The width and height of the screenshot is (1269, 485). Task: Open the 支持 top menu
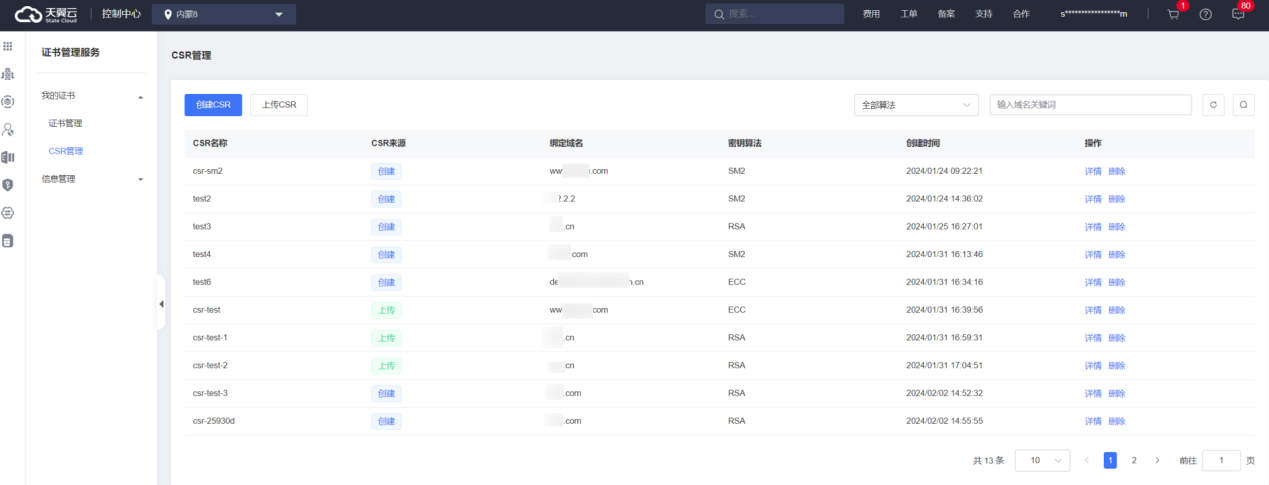(x=984, y=14)
